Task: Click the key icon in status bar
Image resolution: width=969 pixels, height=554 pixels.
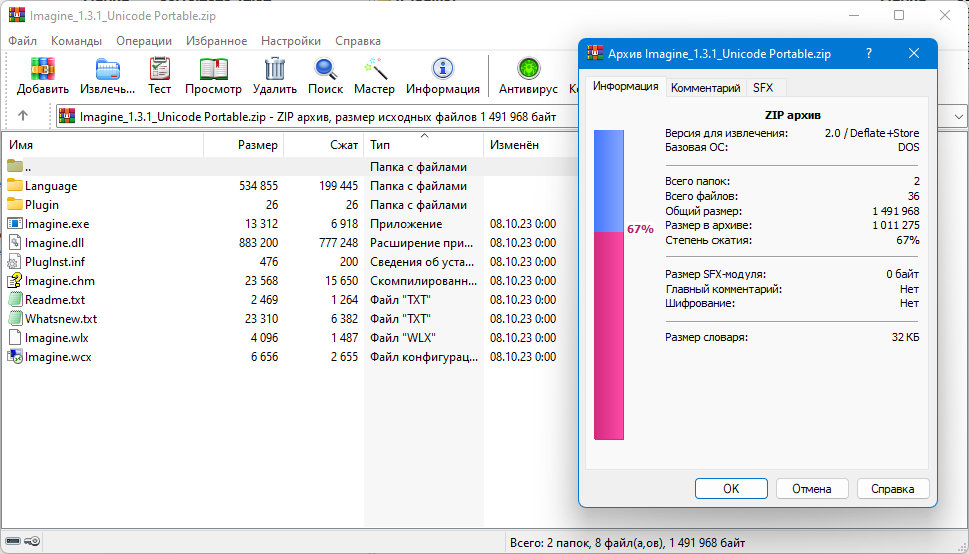Action: pos(32,542)
